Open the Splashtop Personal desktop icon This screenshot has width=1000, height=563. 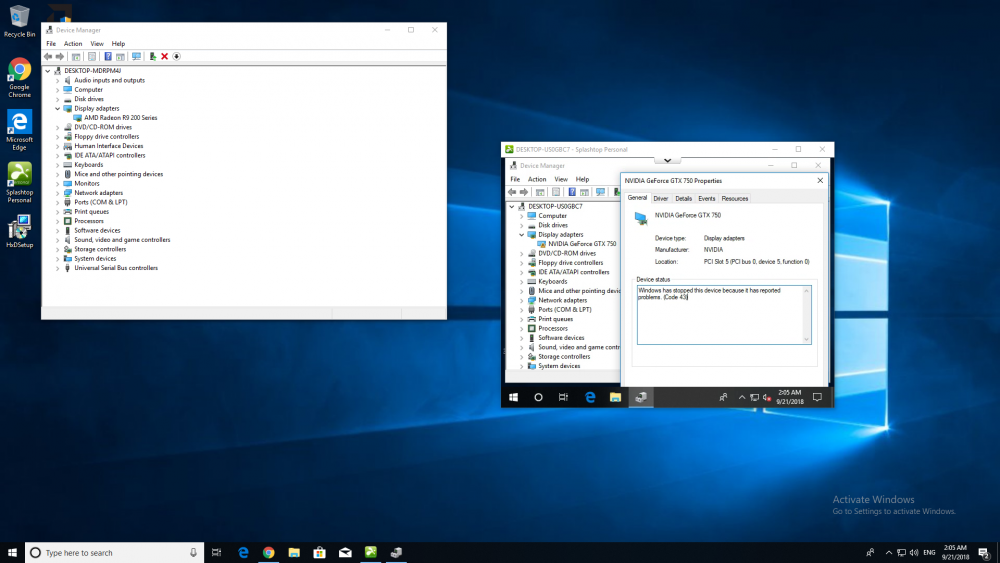click(x=19, y=182)
